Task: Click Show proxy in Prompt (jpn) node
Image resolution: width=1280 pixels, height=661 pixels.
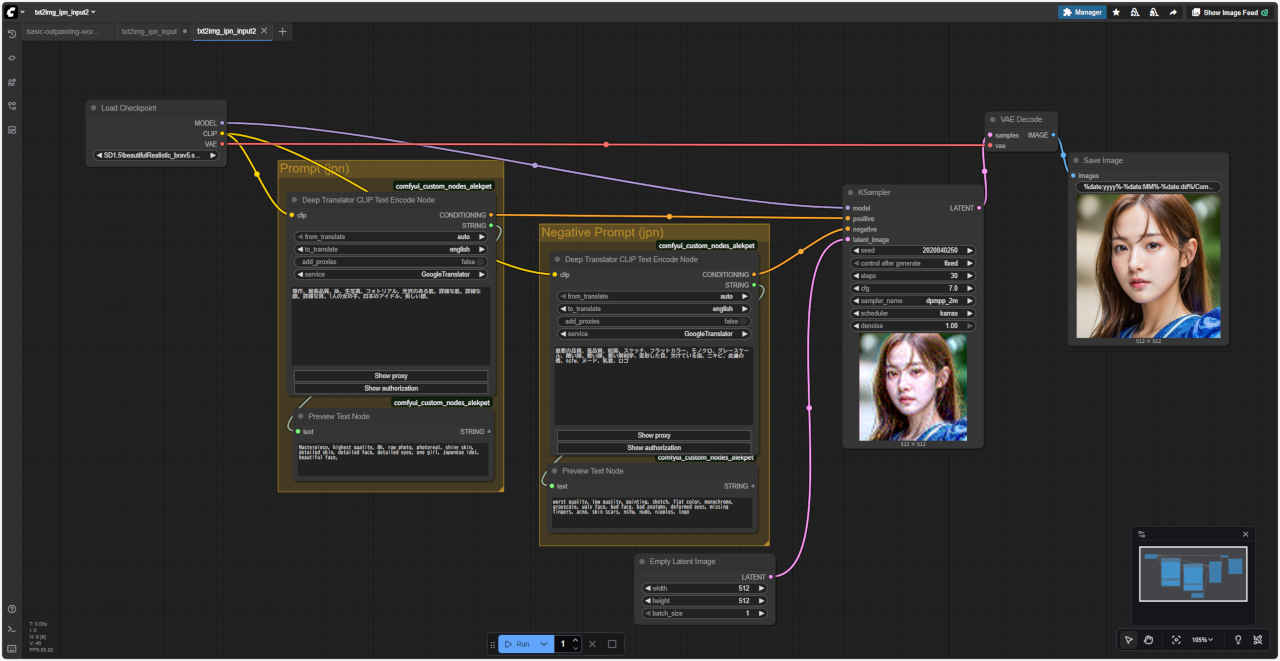Action: pos(390,376)
